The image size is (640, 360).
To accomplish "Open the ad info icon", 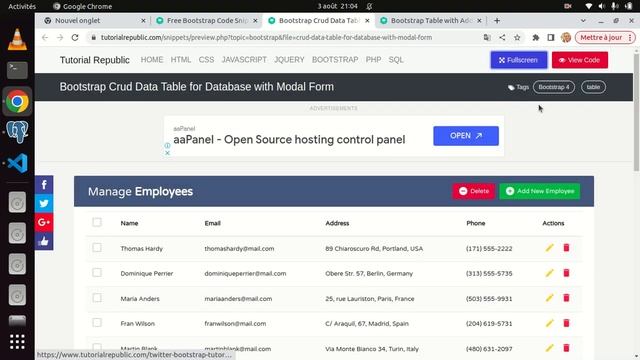I will (167, 145).
